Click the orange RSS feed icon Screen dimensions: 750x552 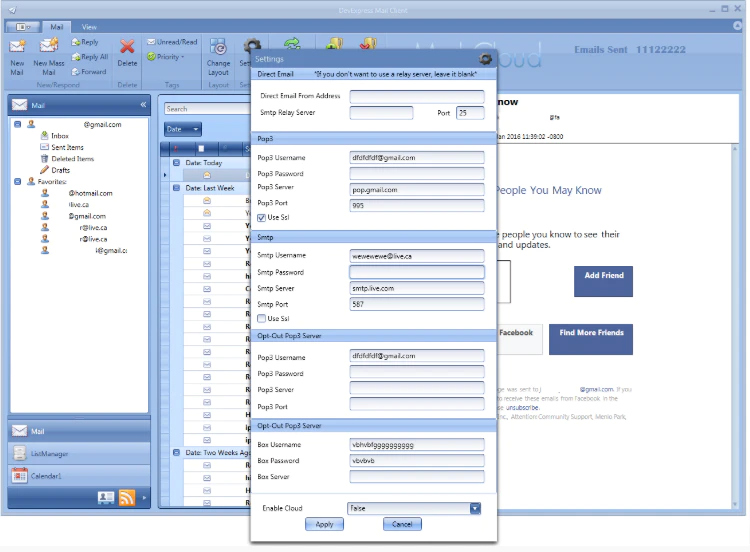tap(127, 498)
